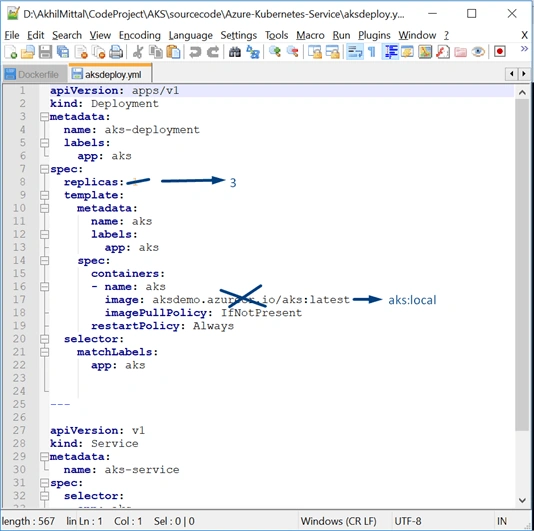Start macro recording with the red record icon
This screenshot has width=534, height=531.
click(x=500, y=52)
